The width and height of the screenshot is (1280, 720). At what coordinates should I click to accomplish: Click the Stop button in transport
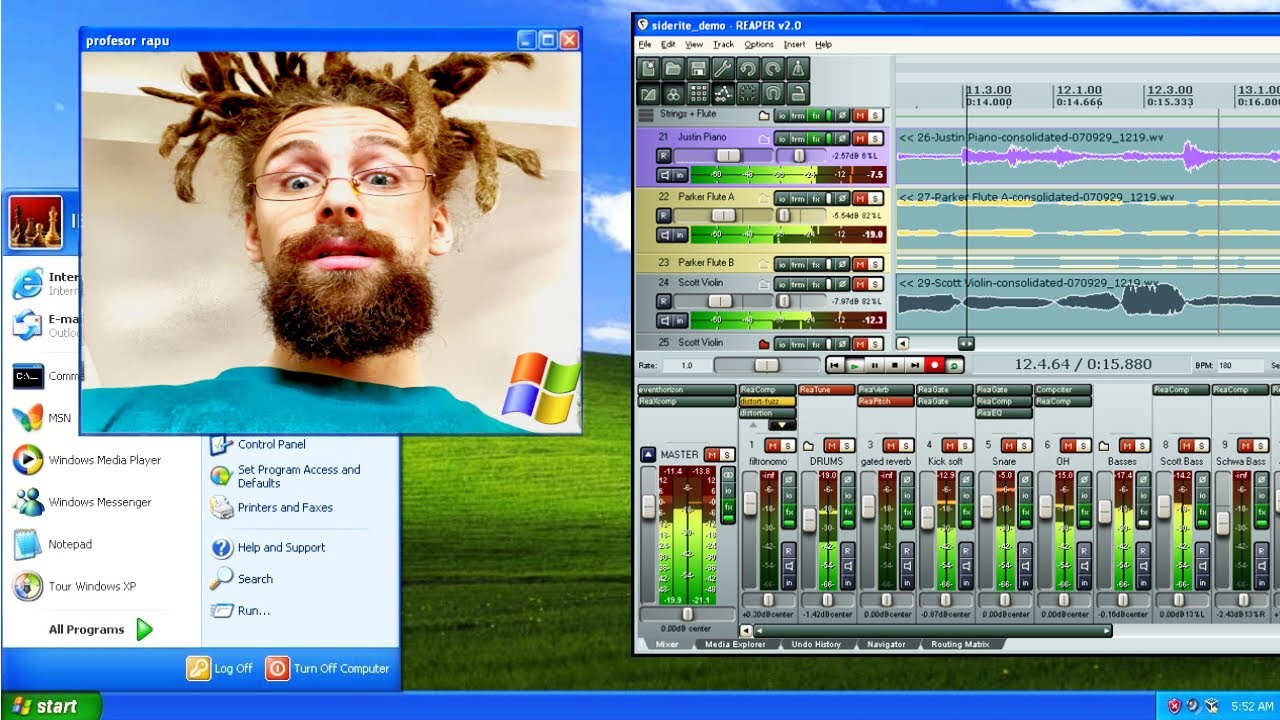pos(896,366)
